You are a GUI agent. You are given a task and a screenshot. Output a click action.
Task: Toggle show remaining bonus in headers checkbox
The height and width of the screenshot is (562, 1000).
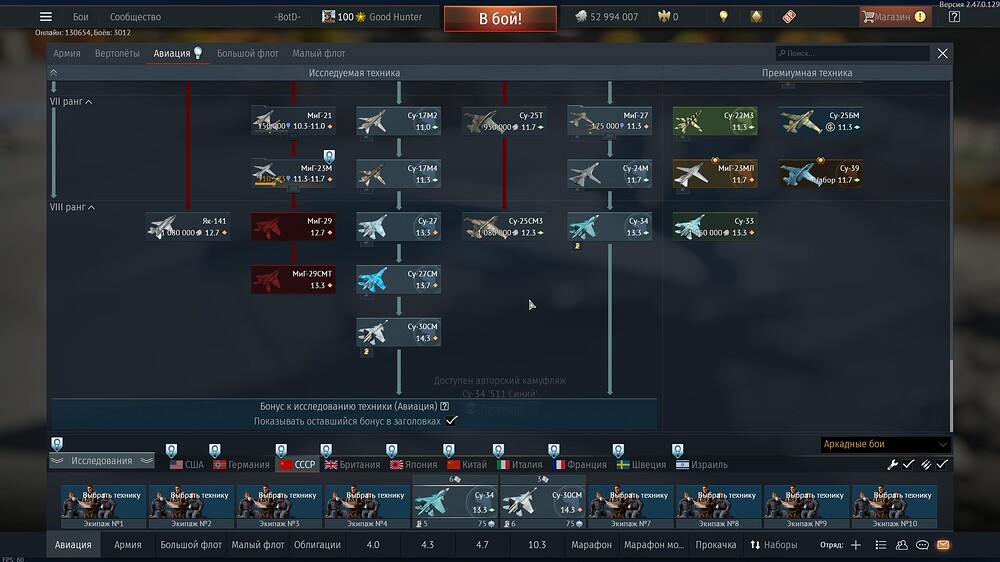tap(452, 421)
